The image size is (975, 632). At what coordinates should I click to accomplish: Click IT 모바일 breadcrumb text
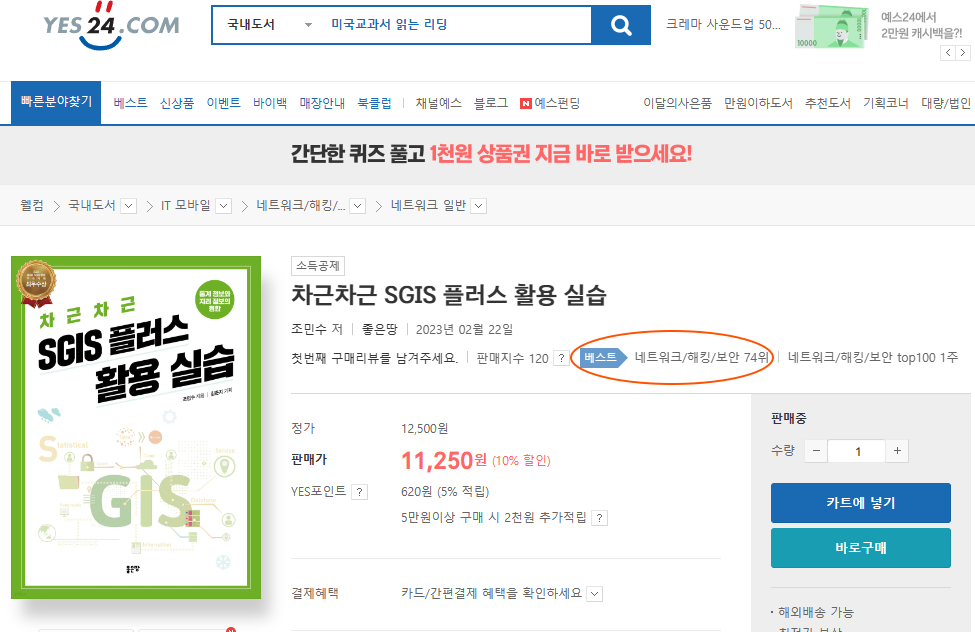(185, 205)
